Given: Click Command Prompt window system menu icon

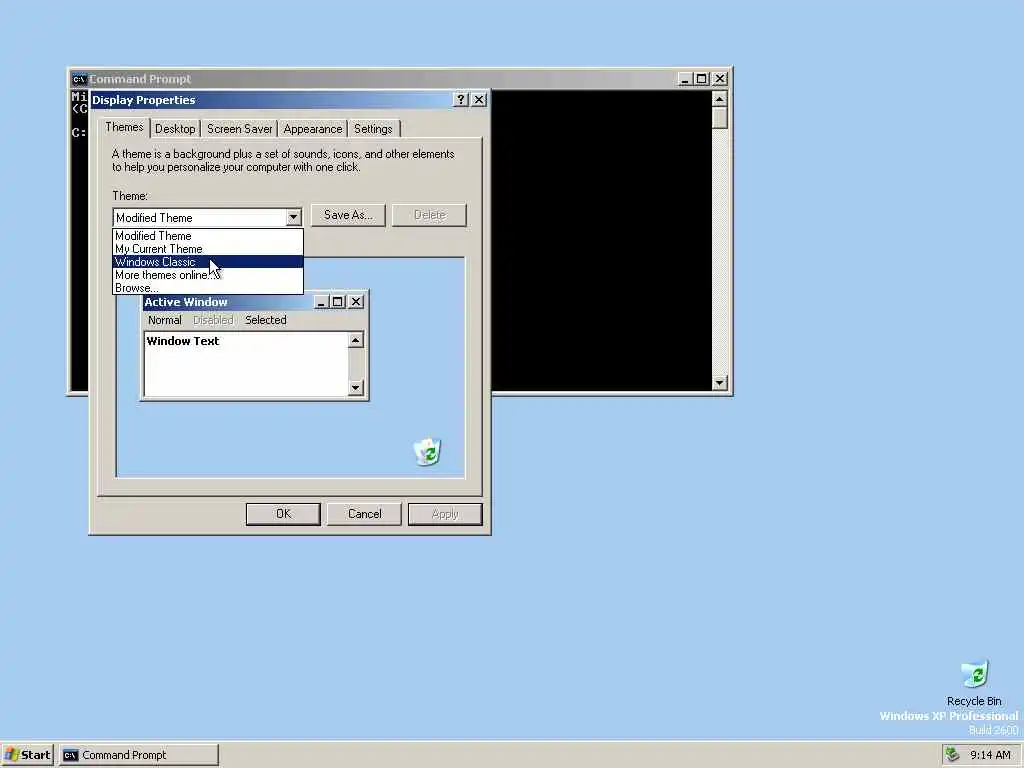Looking at the screenshot, I should click(x=79, y=79).
